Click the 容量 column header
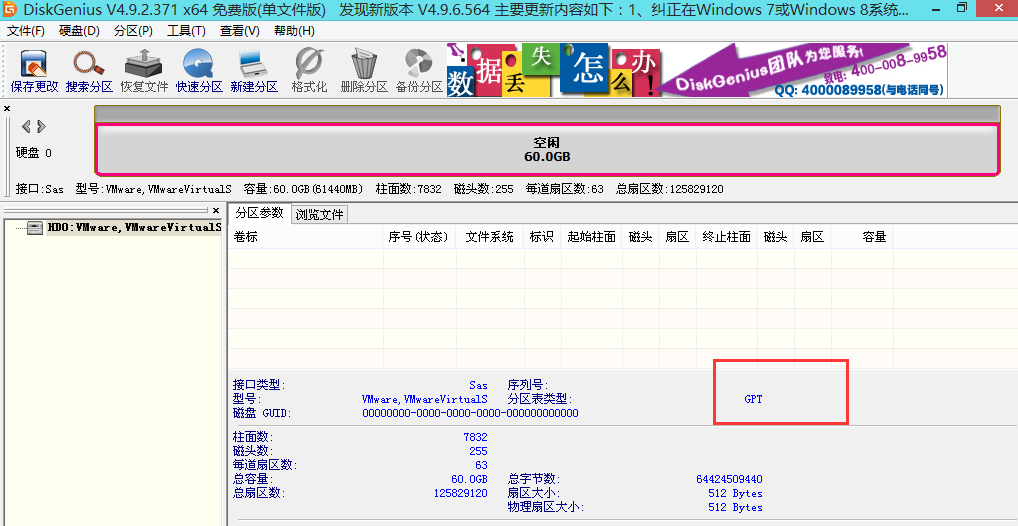 [x=862, y=237]
